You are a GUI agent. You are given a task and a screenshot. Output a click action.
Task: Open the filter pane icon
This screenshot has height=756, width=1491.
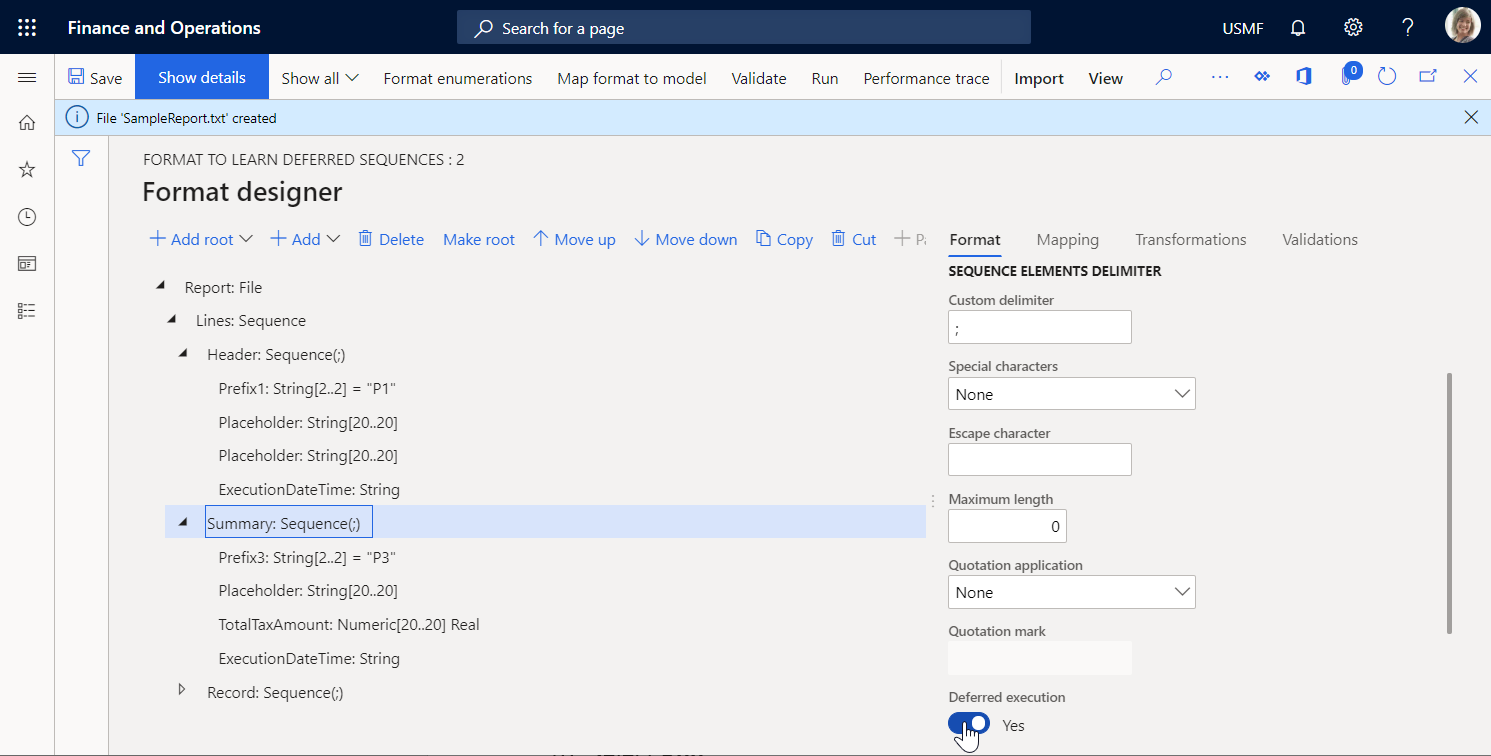[80, 158]
